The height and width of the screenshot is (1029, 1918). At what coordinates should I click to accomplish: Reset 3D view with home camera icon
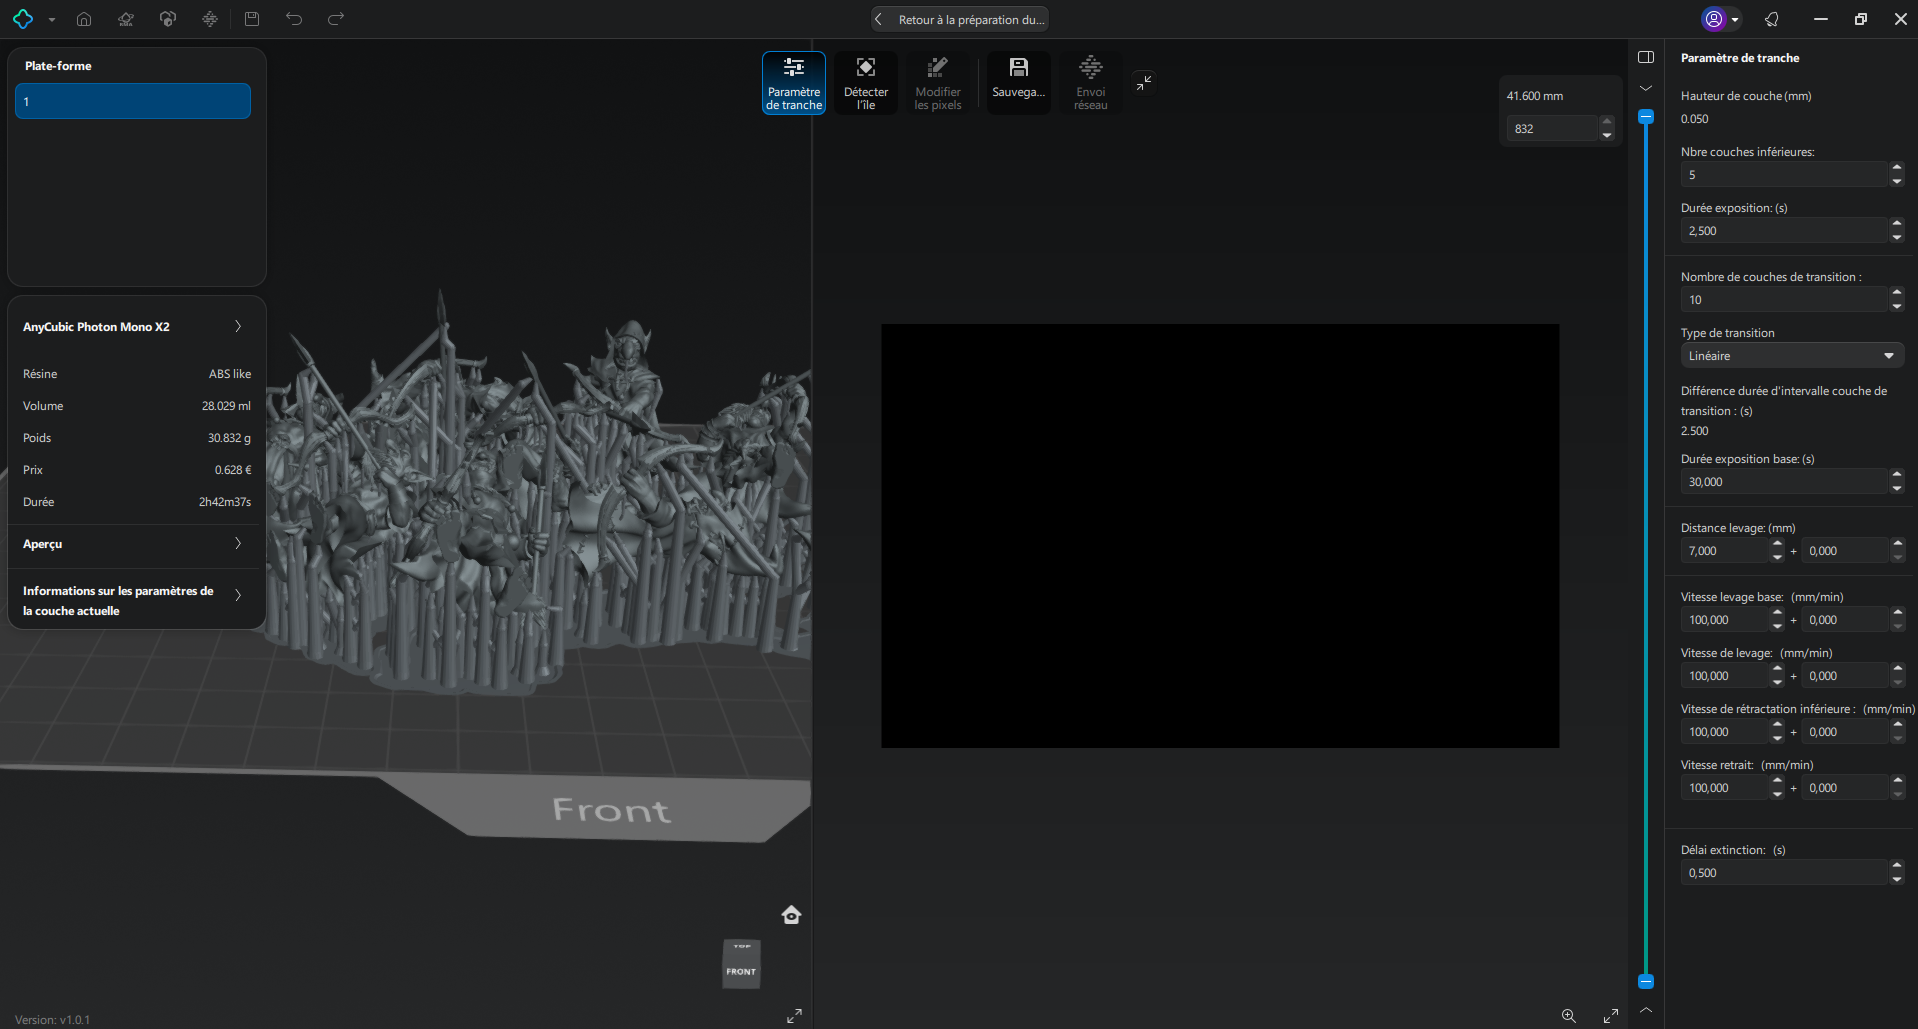click(791, 915)
